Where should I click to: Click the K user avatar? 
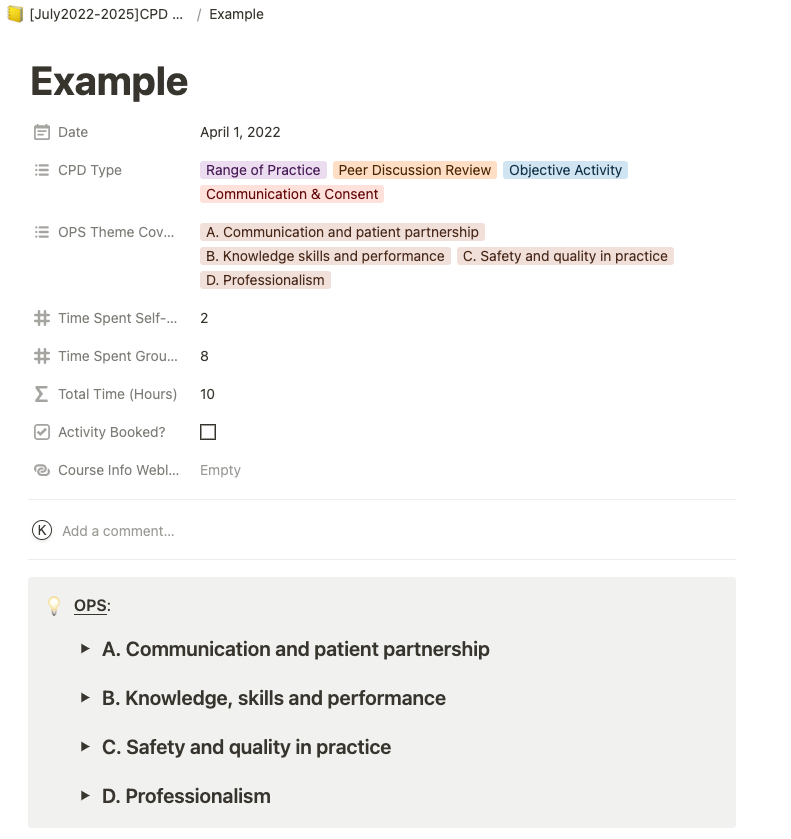41,531
